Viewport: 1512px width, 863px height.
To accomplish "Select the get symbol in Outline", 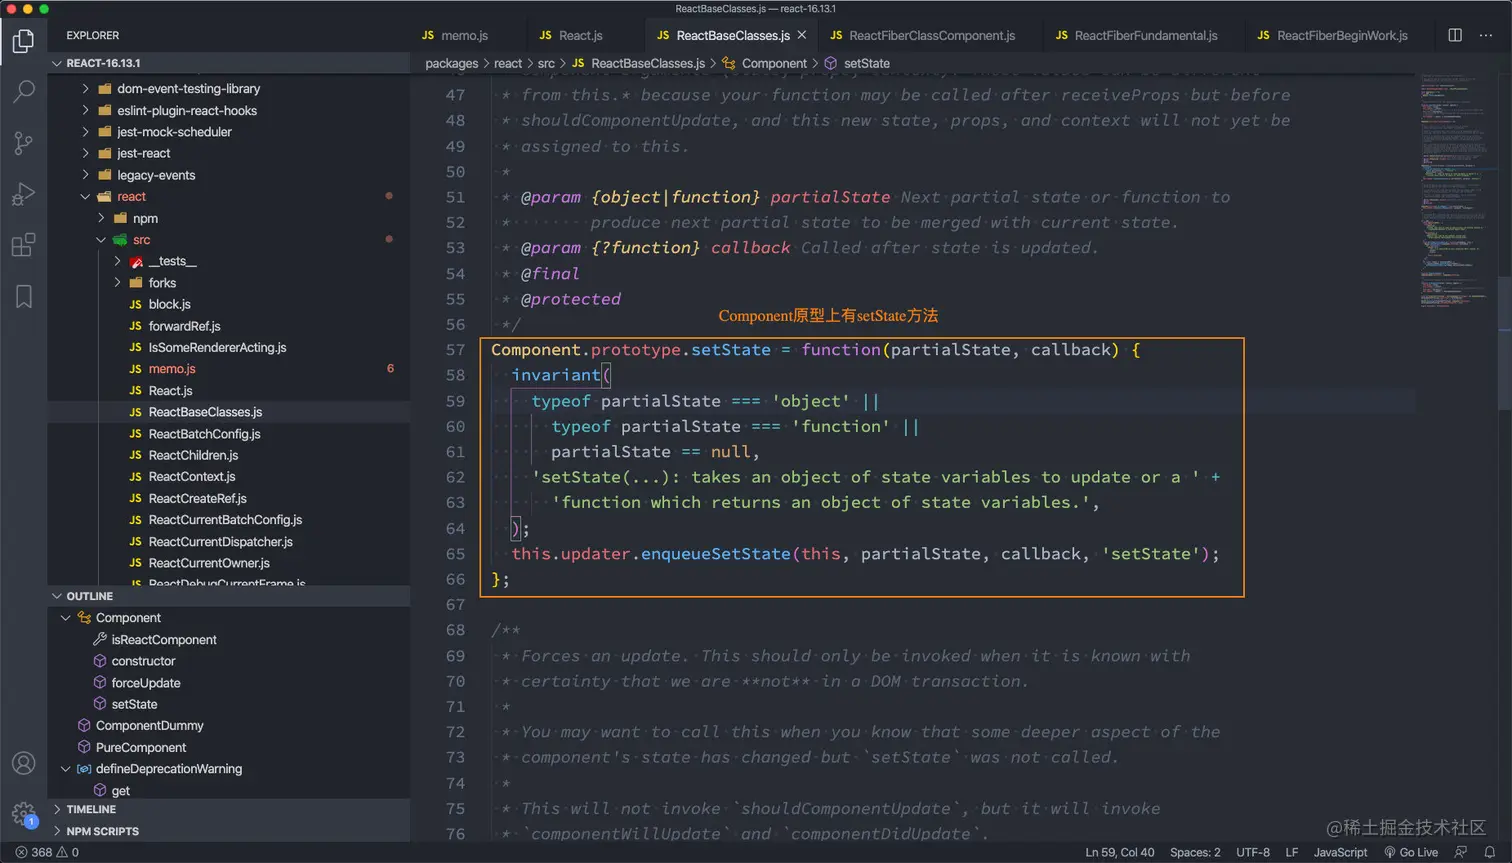I will click(x=120, y=791).
